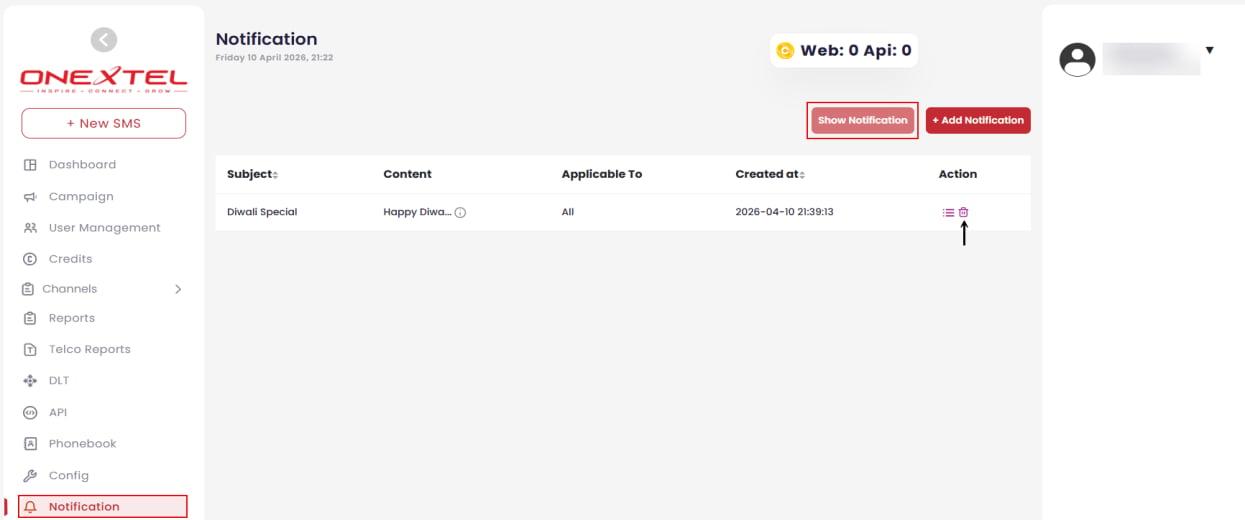Click the Channels clipboard icon
The width and height of the screenshot is (1245, 520).
point(28,289)
